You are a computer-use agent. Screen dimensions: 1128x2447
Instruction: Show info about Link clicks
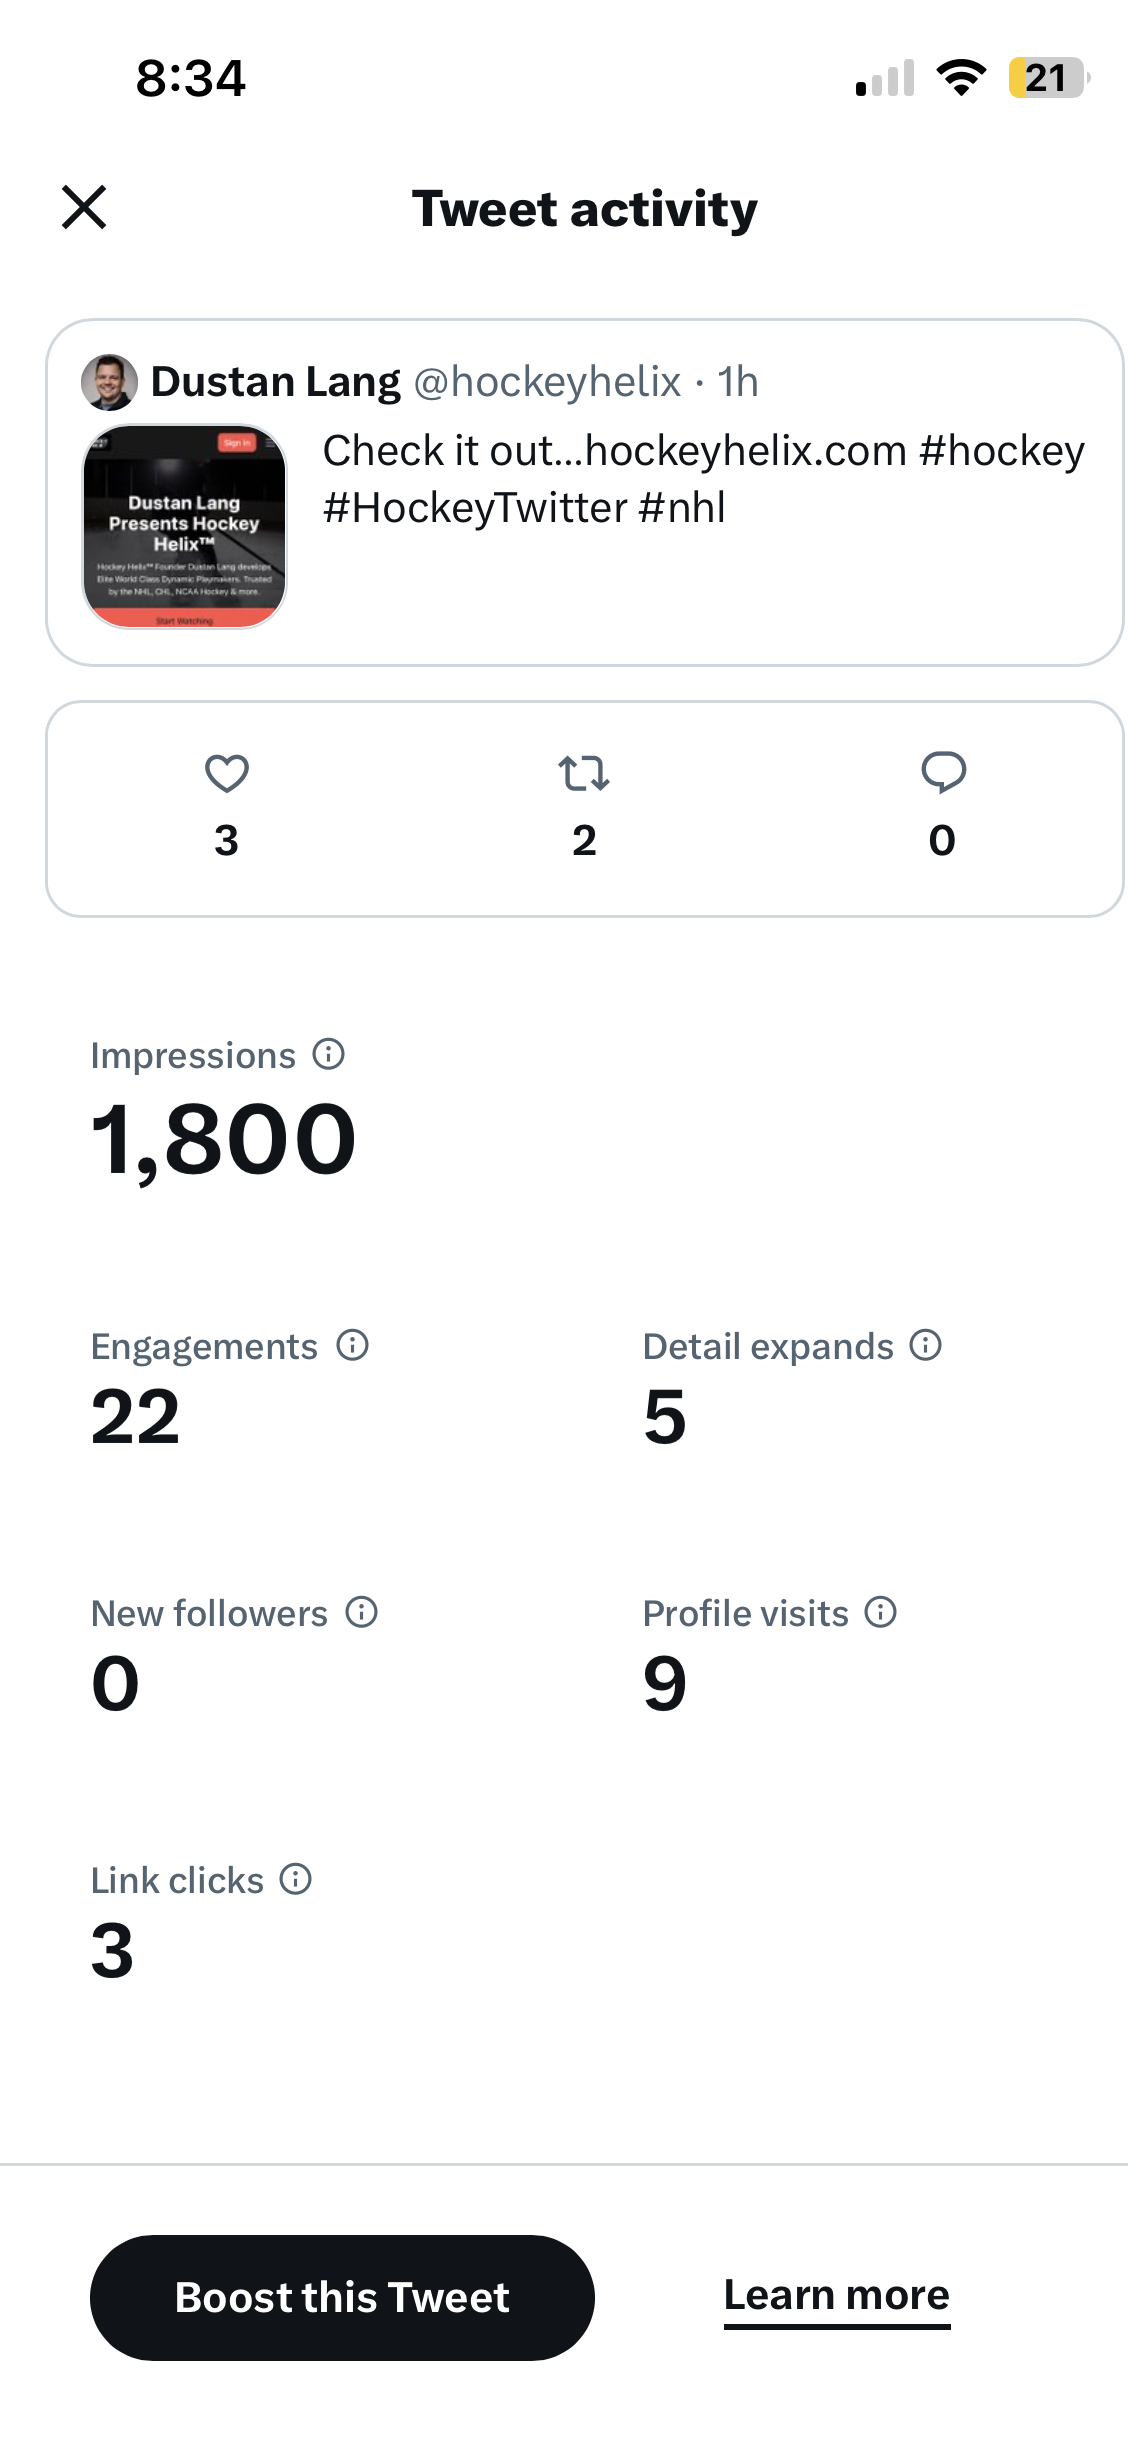tap(296, 1879)
